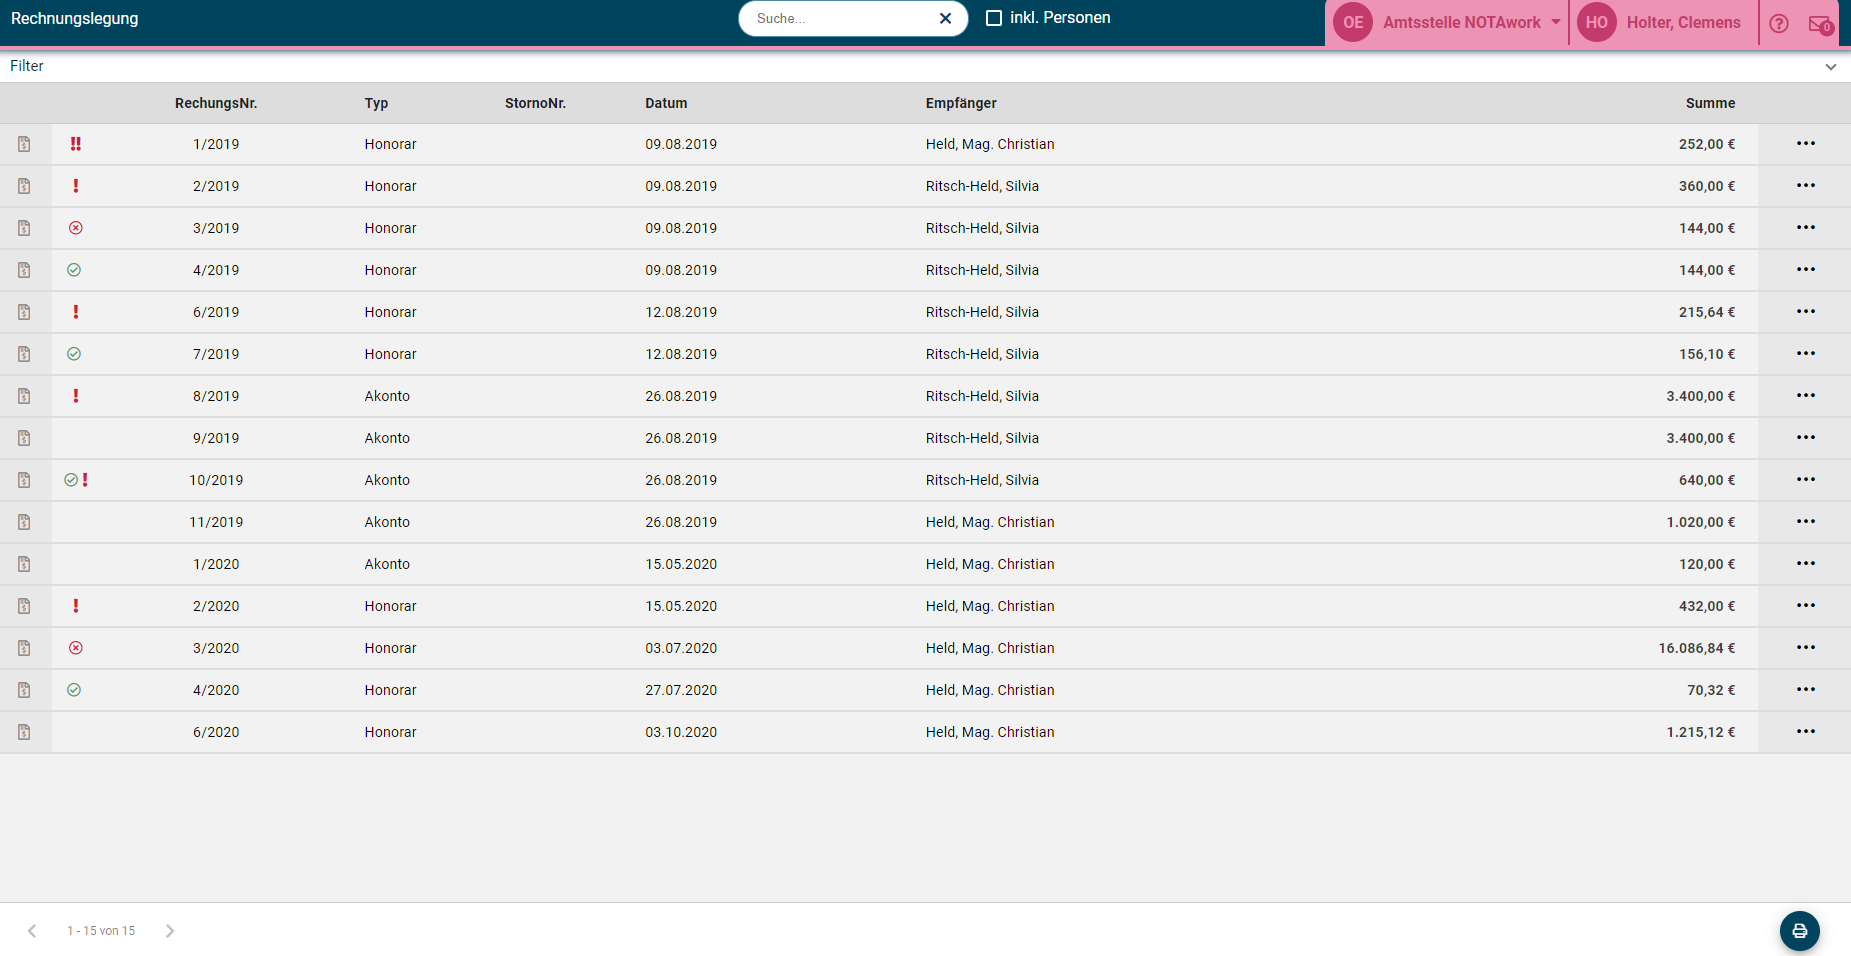This screenshot has height=956, width=1851.
Task: Toggle the inkl. Personen checkbox
Action: [x=994, y=18]
